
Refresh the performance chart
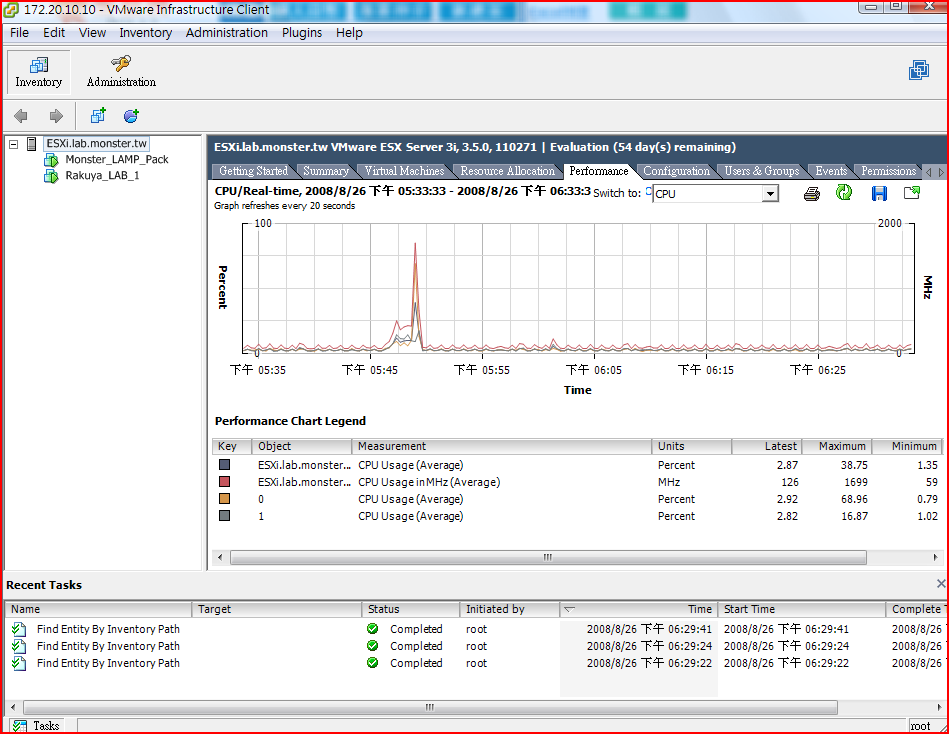844,193
